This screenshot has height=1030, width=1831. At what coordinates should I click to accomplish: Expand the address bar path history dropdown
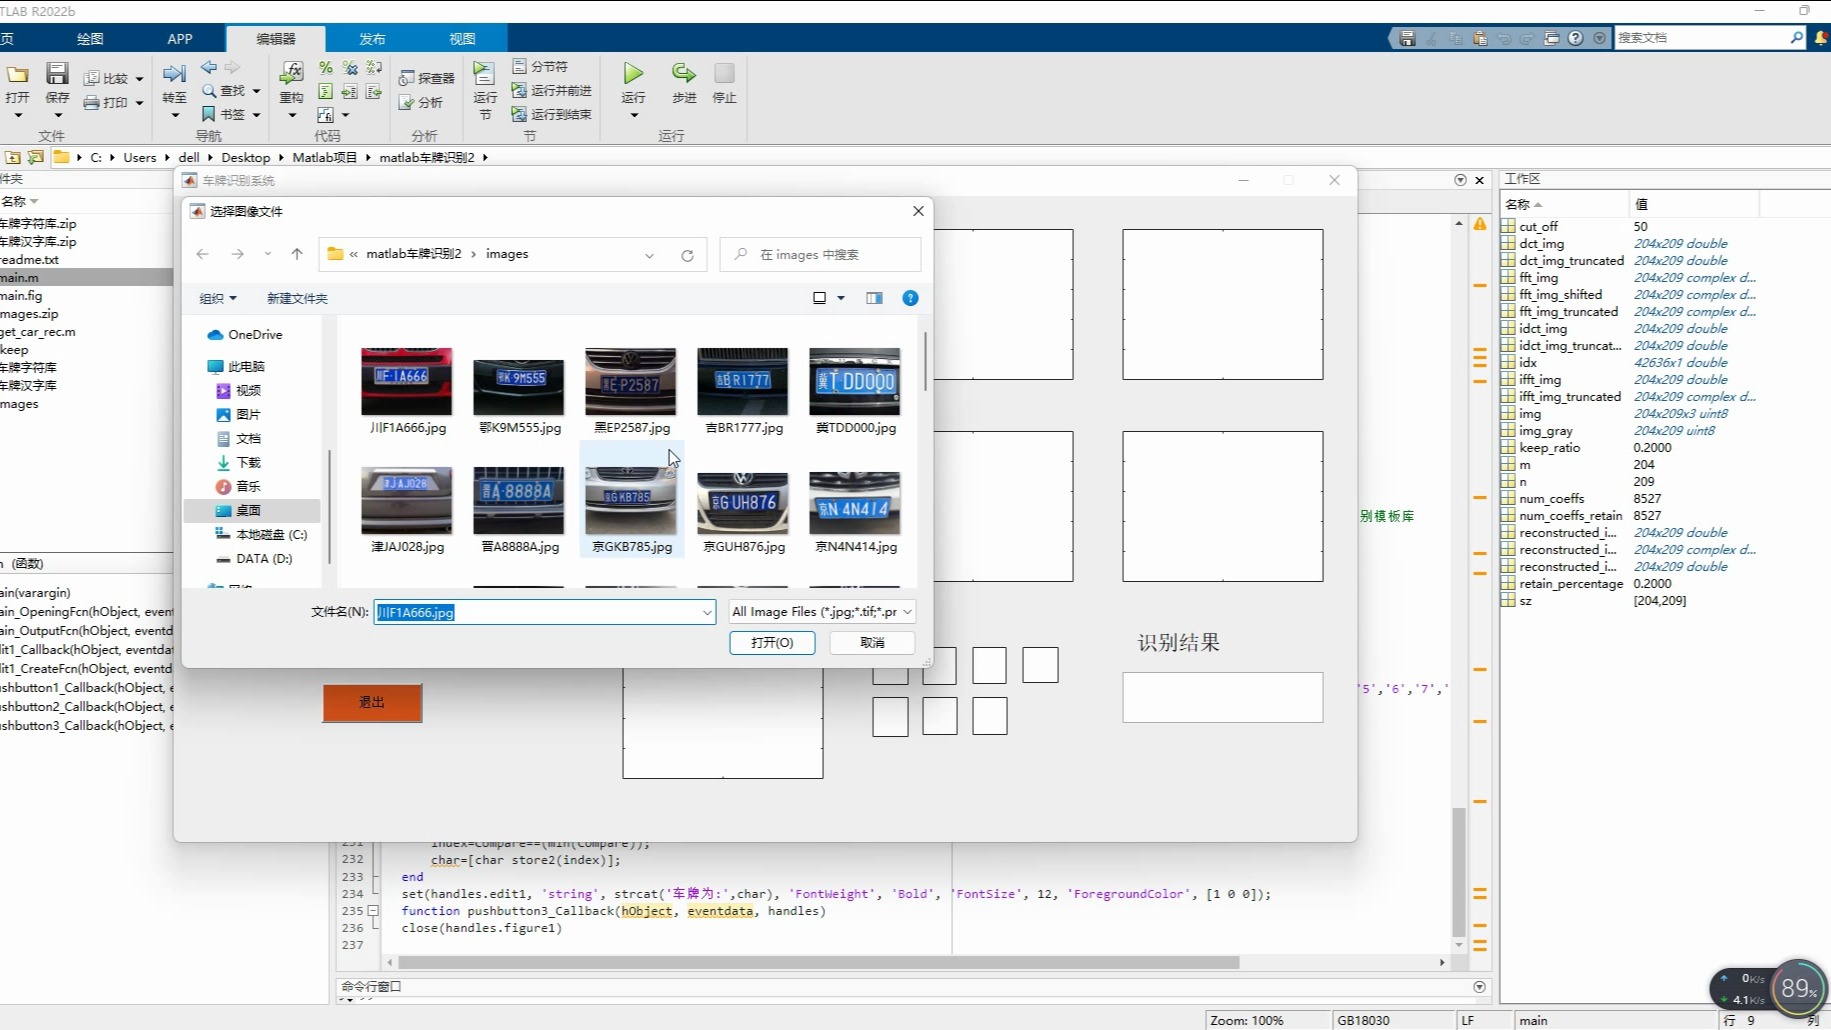tap(650, 255)
